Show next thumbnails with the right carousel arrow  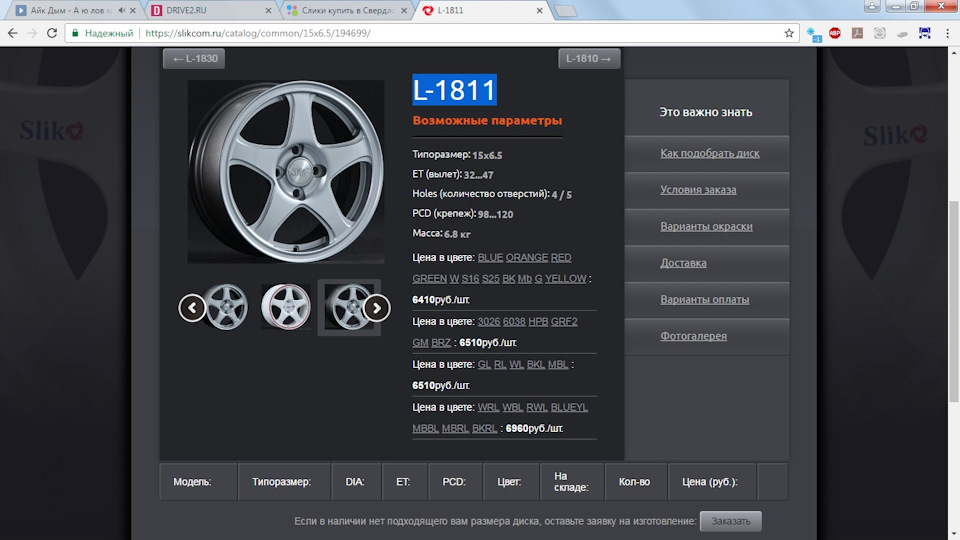(377, 307)
